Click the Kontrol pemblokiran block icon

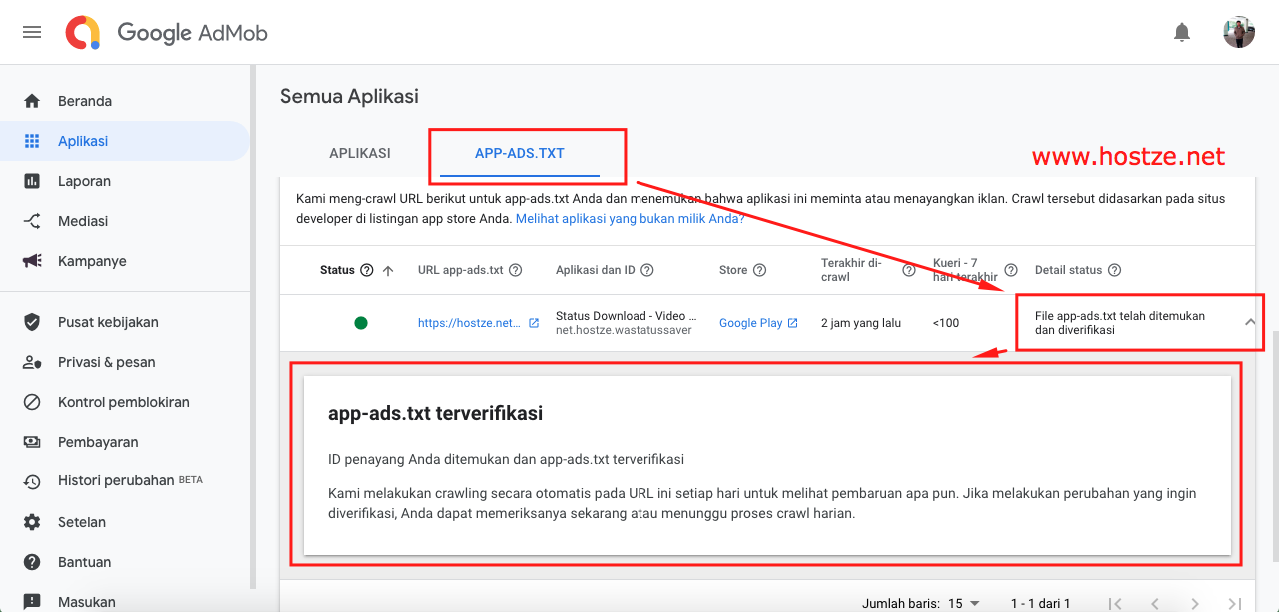[x=32, y=402]
